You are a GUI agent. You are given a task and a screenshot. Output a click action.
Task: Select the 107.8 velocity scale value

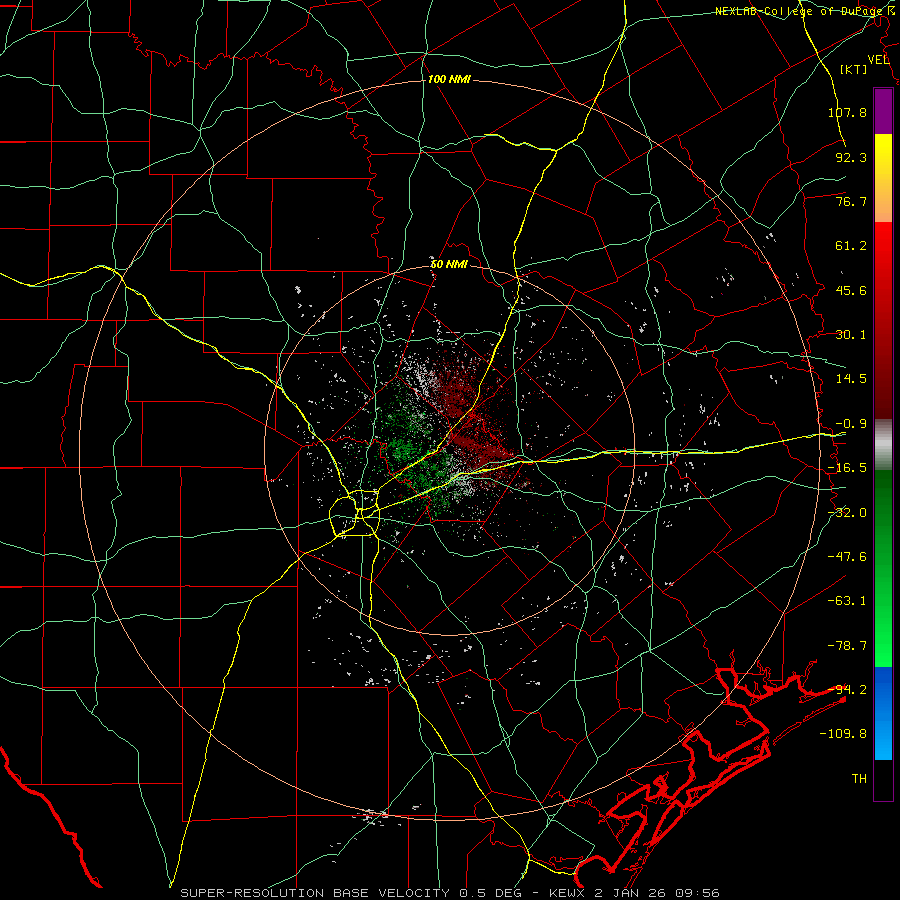(847, 112)
